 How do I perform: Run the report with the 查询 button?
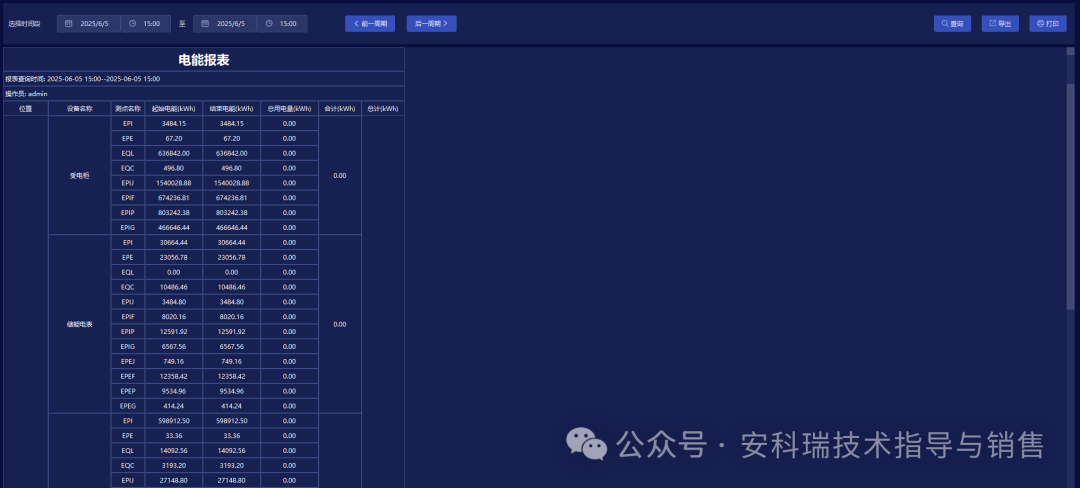coord(953,23)
